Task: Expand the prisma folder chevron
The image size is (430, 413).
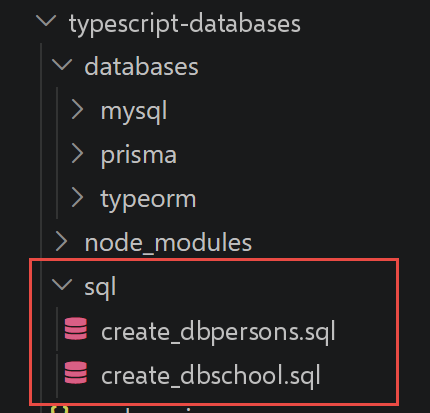Action: [x=77, y=154]
